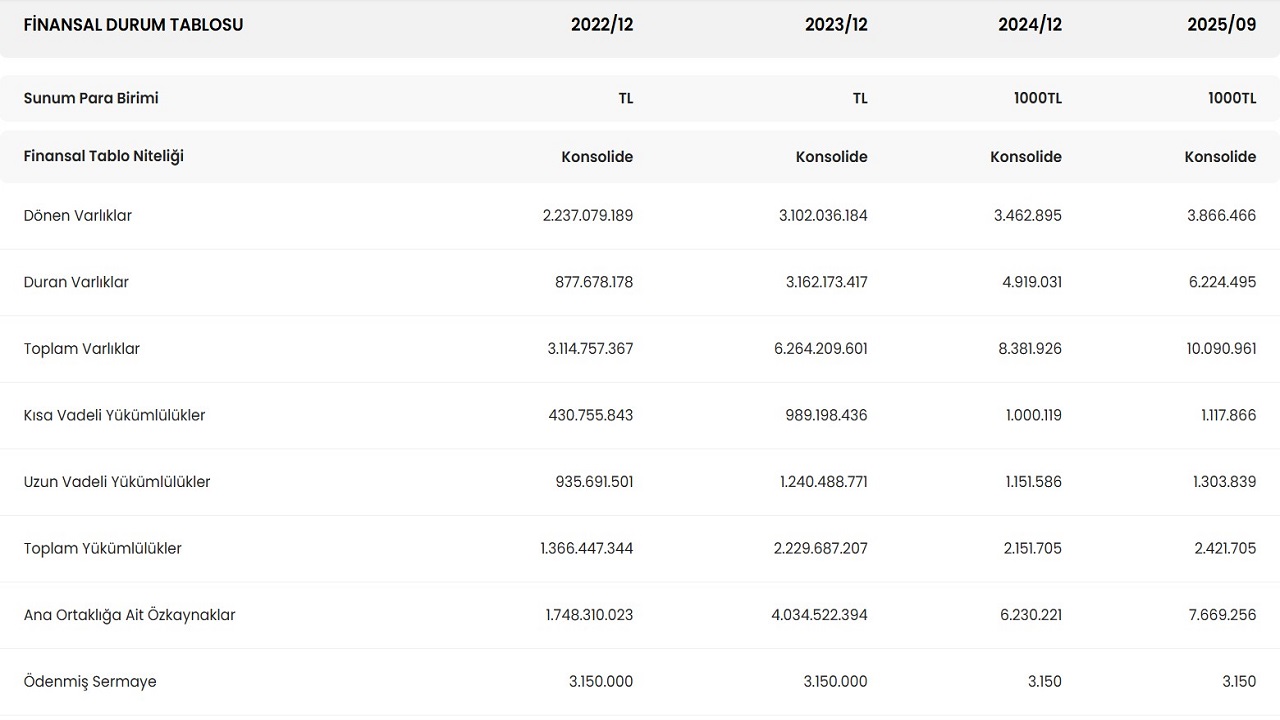Click the Duran Varlıklar row label
1280x720 pixels.
(76, 282)
